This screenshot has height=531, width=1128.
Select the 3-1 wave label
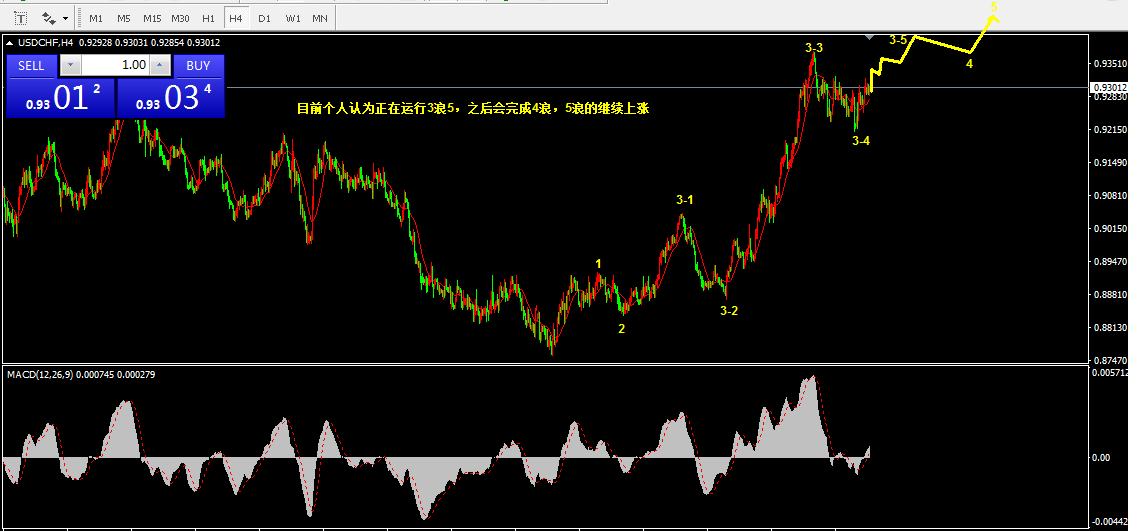(686, 199)
